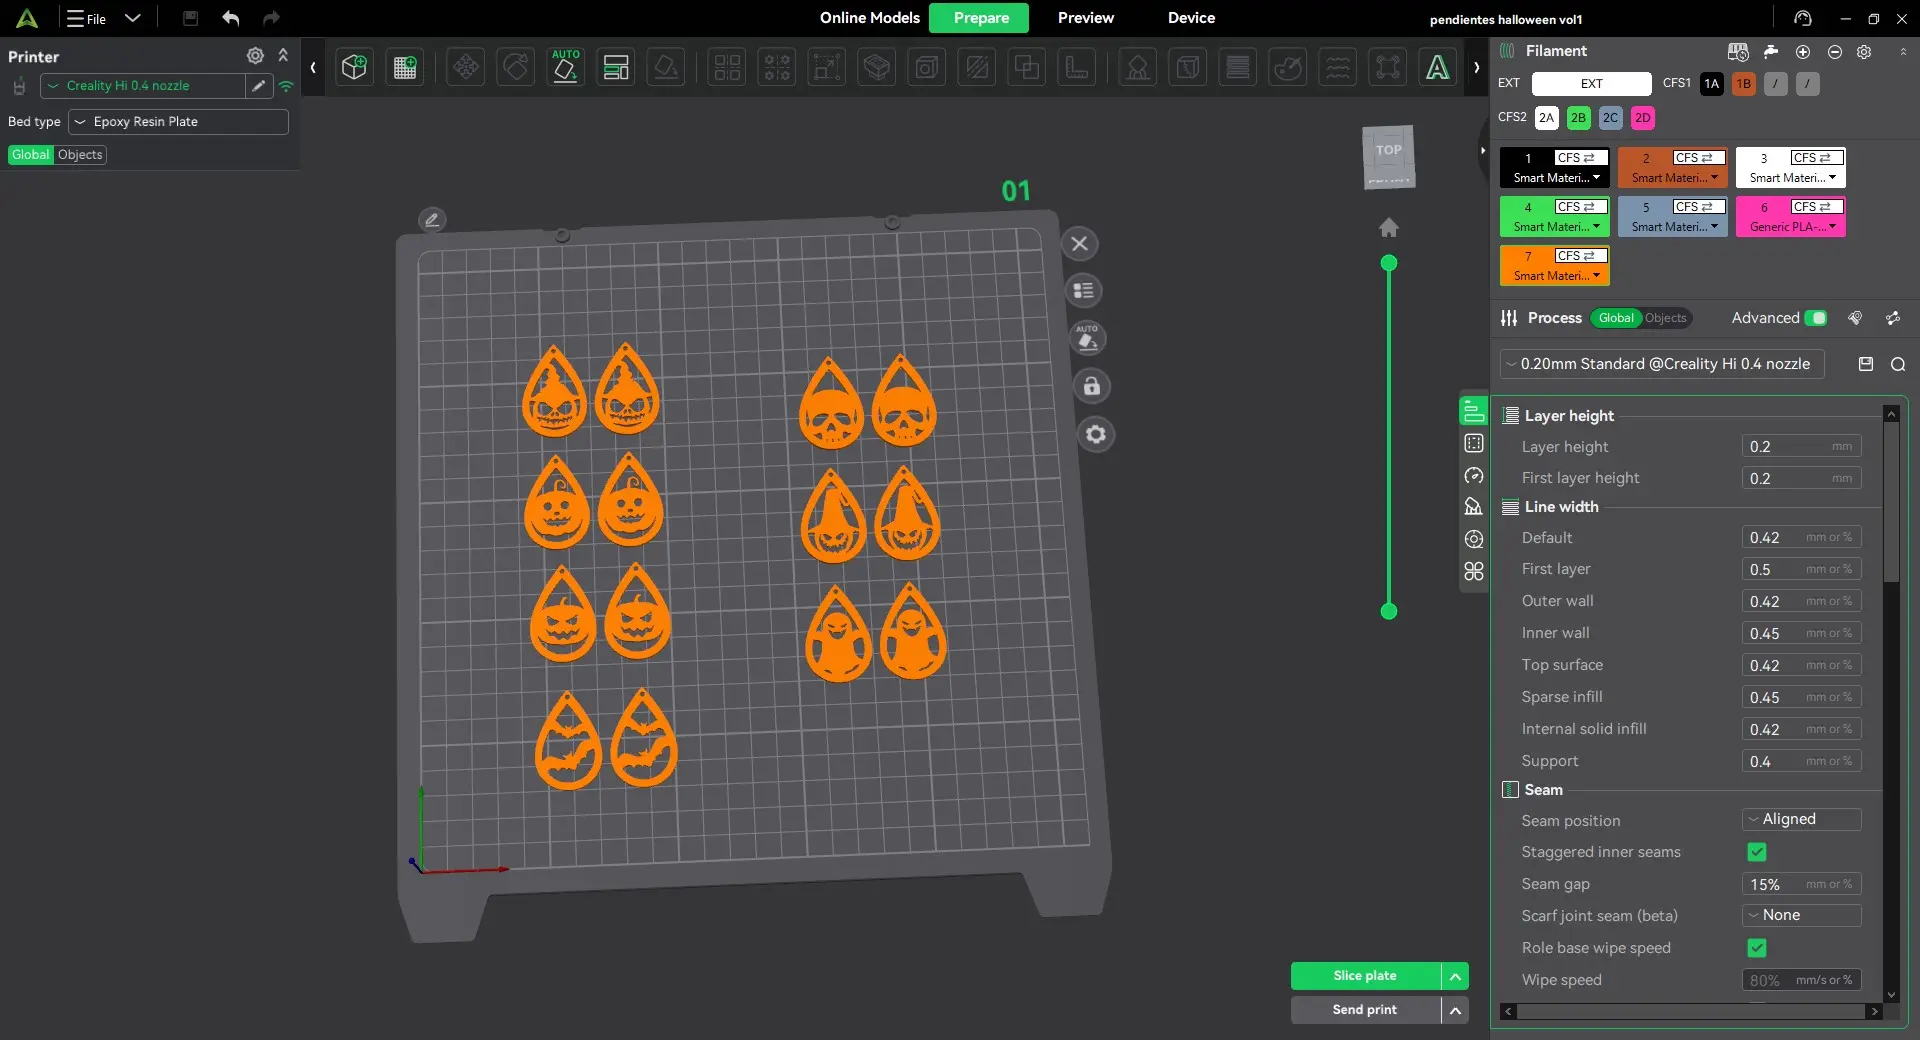This screenshot has width=1920, height=1040.
Task: Click the Auto orient toolbar icon
Action: 566,67
